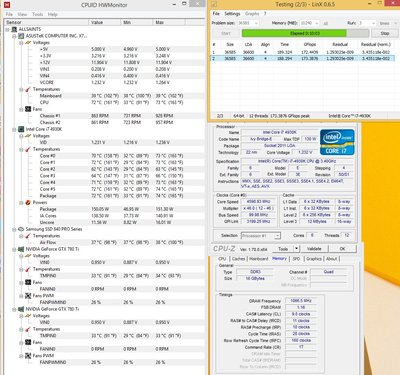Open the Tools dropdown arrow in CPU-Z
Image resolution: width=400 pixels, height=375 pixels.
296,249
